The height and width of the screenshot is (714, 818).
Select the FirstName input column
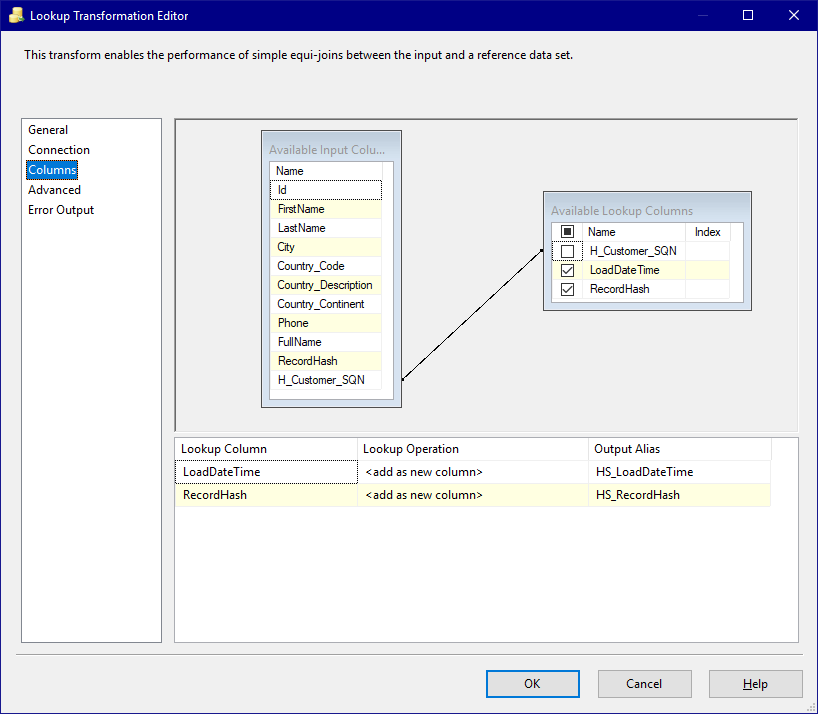pos(326,209)
